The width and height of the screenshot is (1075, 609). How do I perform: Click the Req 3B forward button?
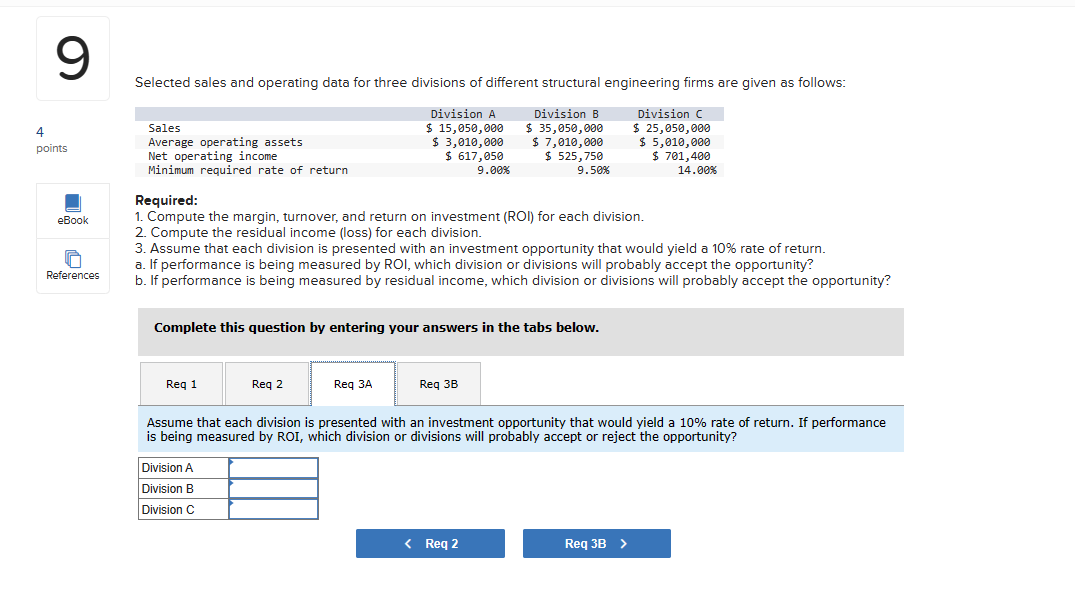tap(596, 543)
